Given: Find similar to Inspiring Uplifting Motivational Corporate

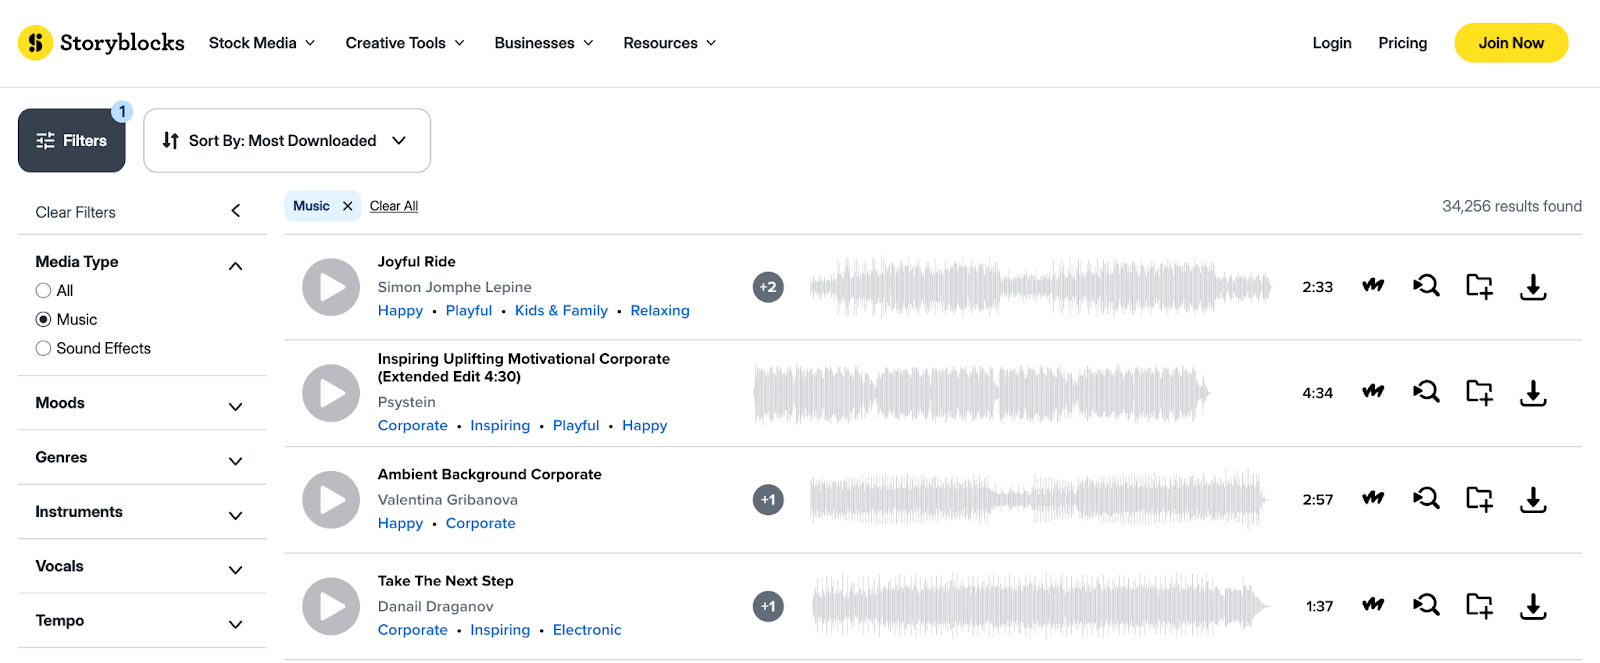Looking at the screenshot, I should click(x=1426, y=392).
